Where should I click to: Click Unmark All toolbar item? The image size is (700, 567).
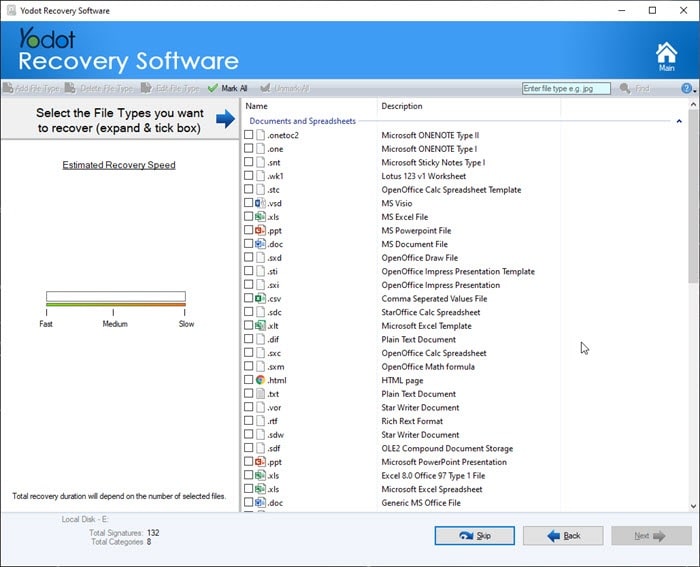tap(284, 88)
